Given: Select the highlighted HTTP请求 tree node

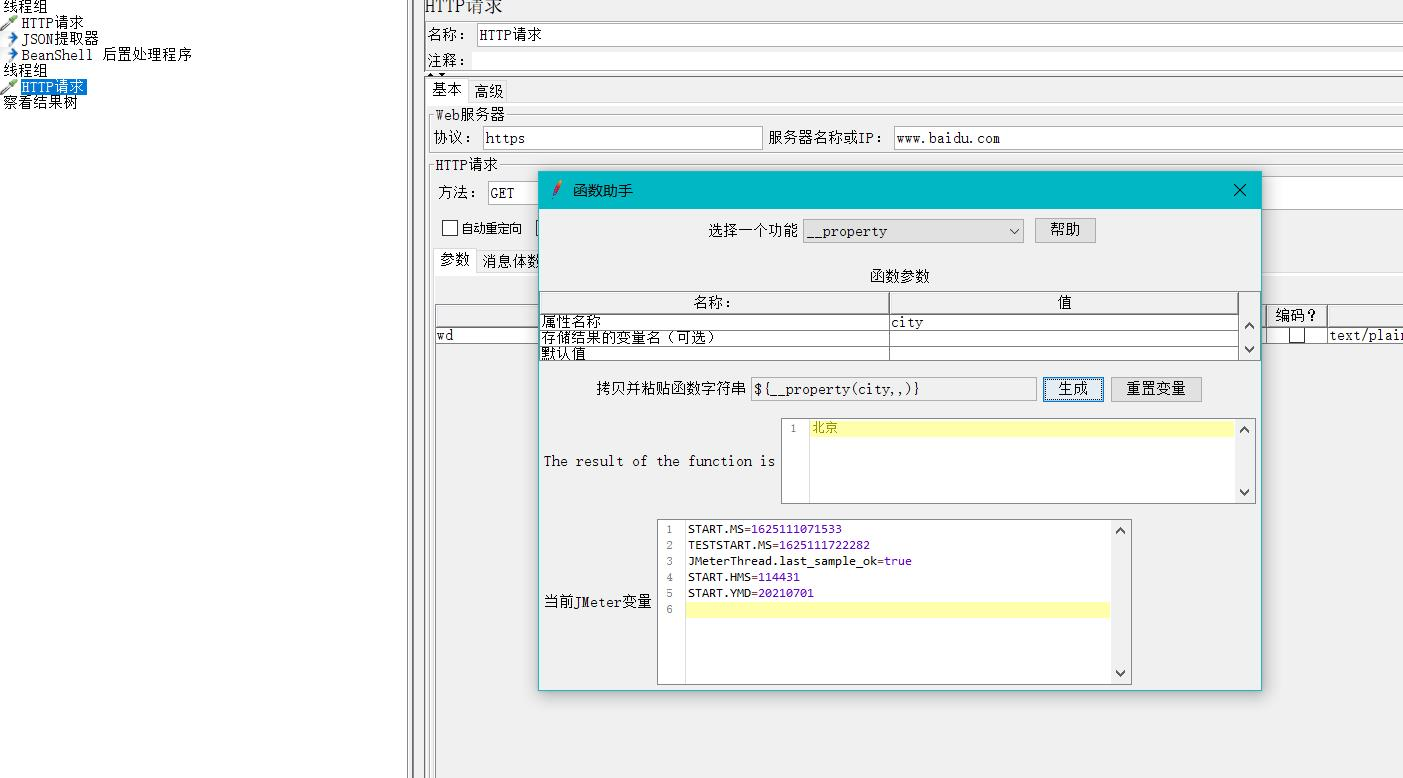Looking at the screenshot, I should pyautogui.click(x=54, y=87).
